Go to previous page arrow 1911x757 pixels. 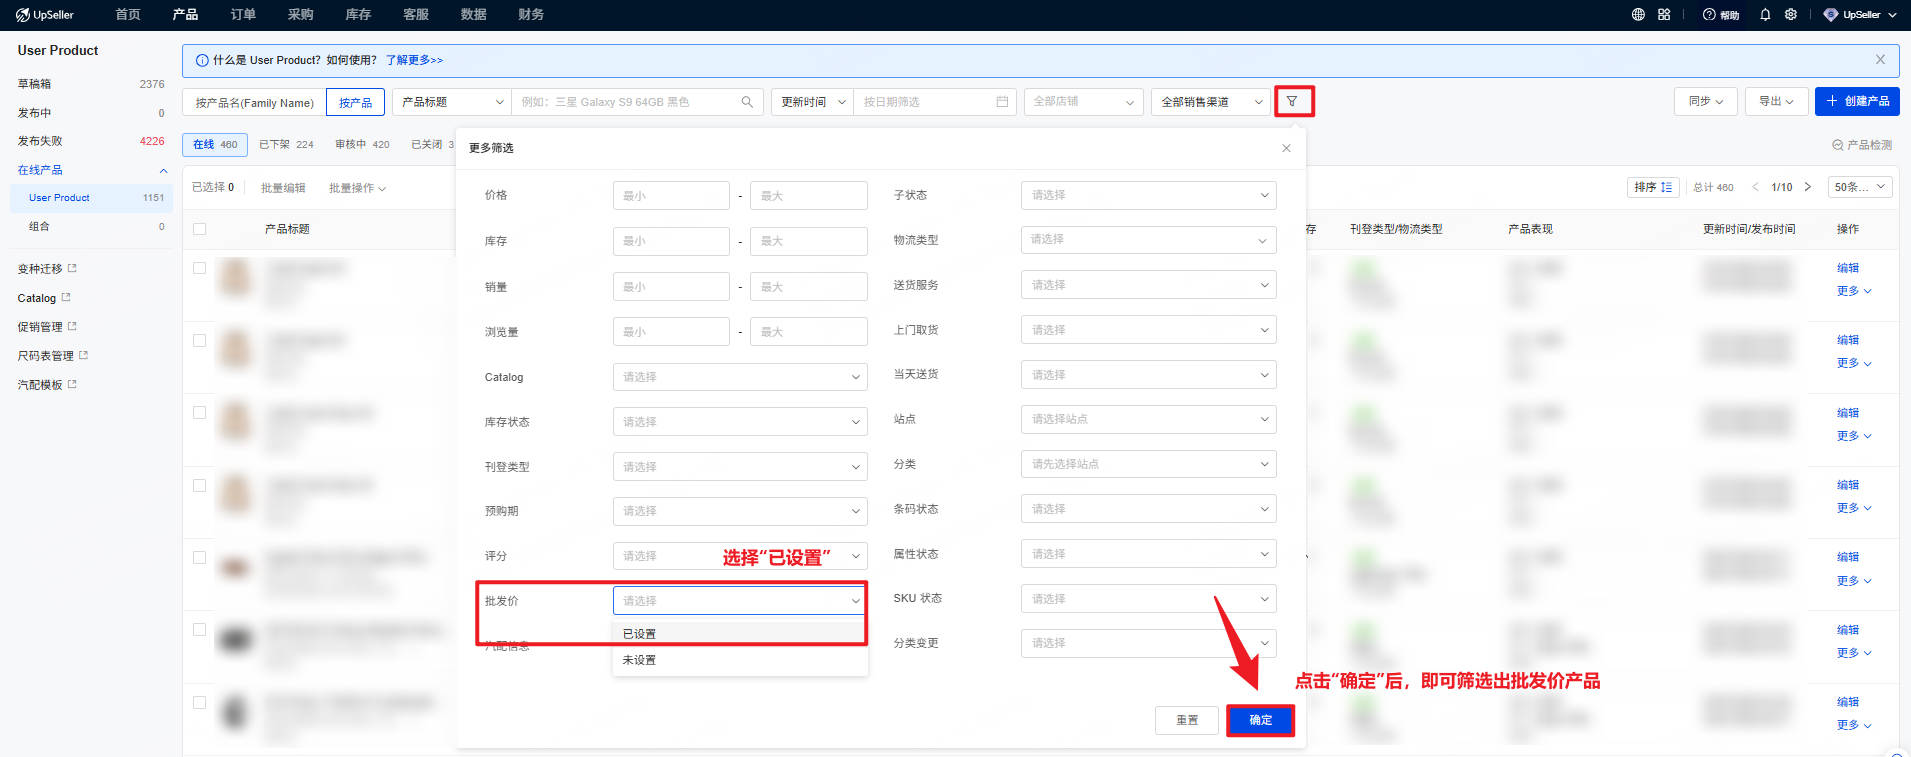[1755, 187]
